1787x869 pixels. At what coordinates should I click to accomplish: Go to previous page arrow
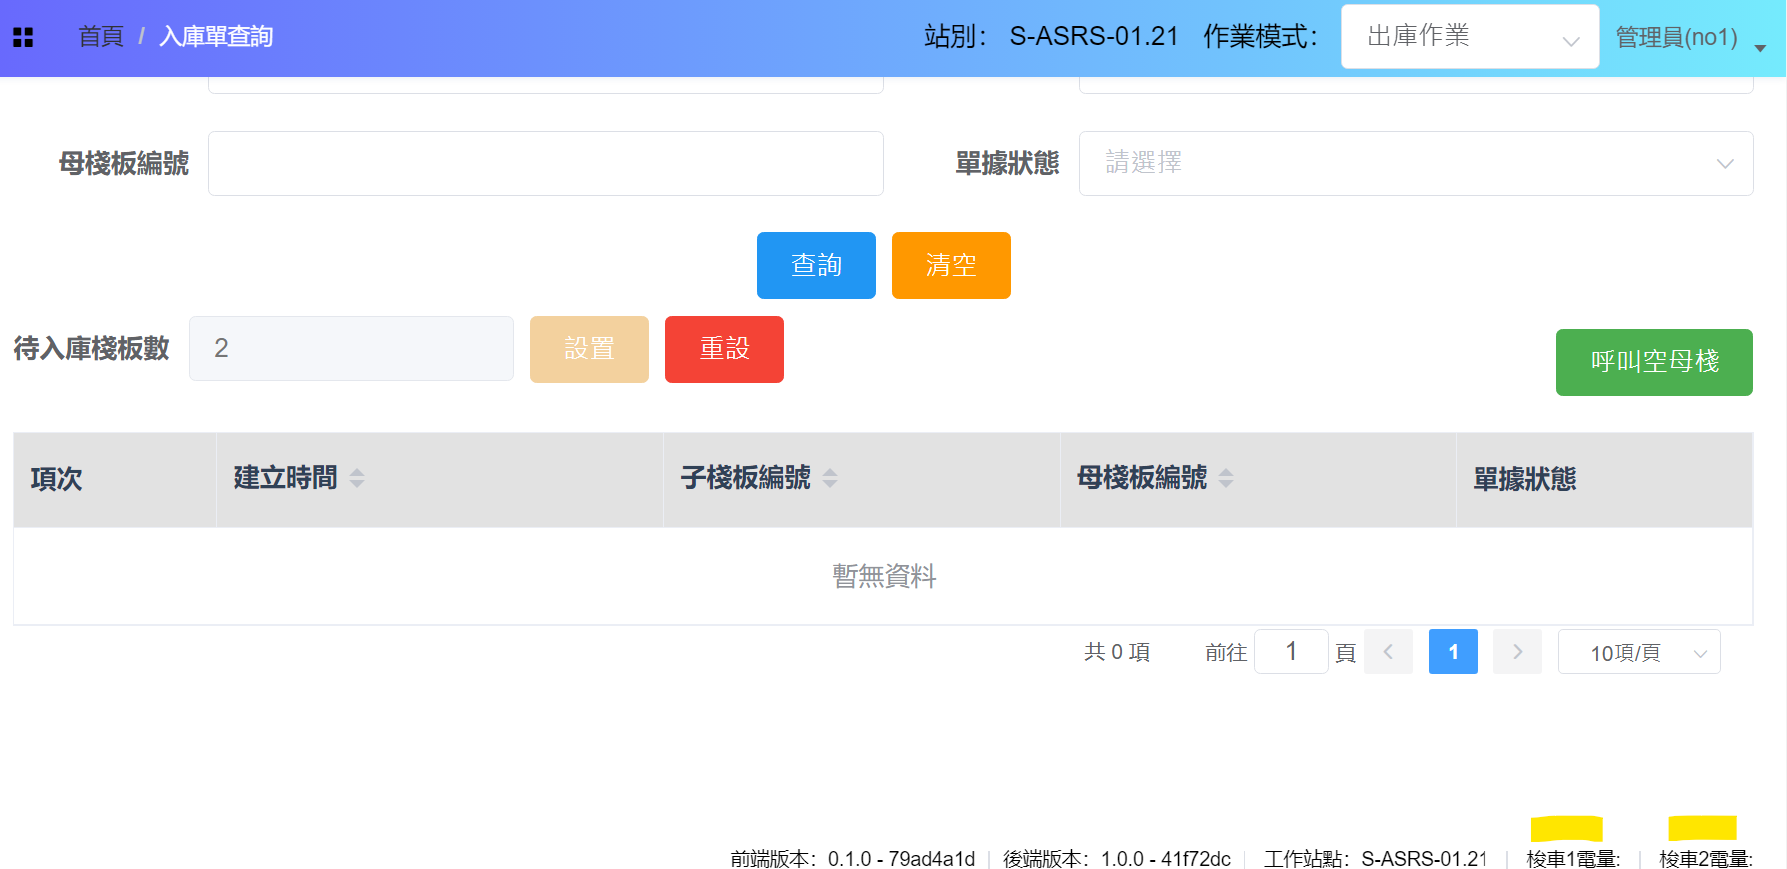point(1388,652)
